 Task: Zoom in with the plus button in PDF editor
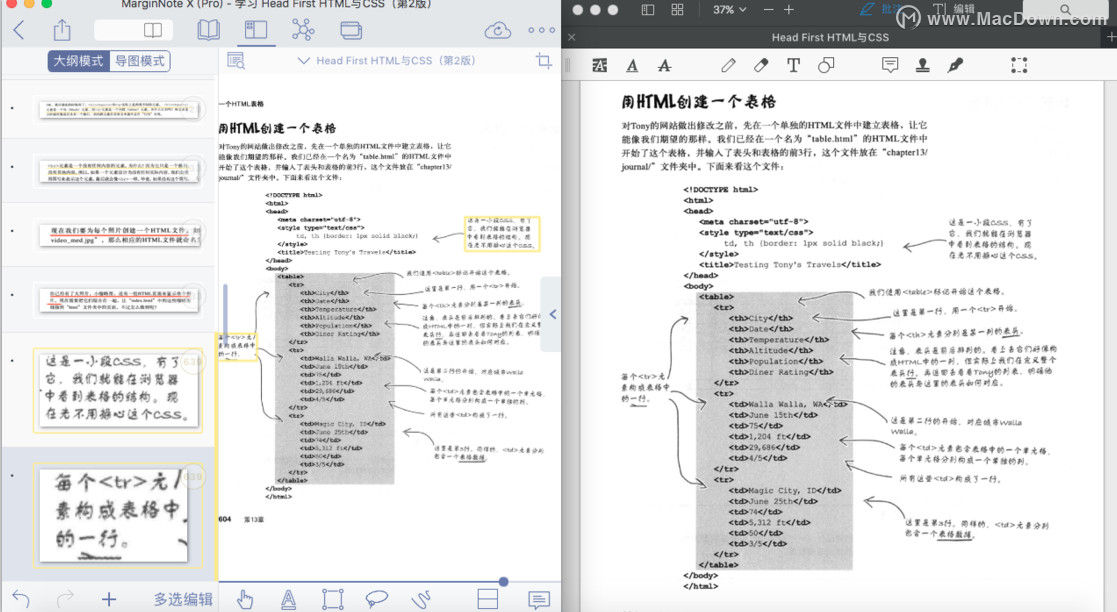pyautogui.click(x=789, y=10)
